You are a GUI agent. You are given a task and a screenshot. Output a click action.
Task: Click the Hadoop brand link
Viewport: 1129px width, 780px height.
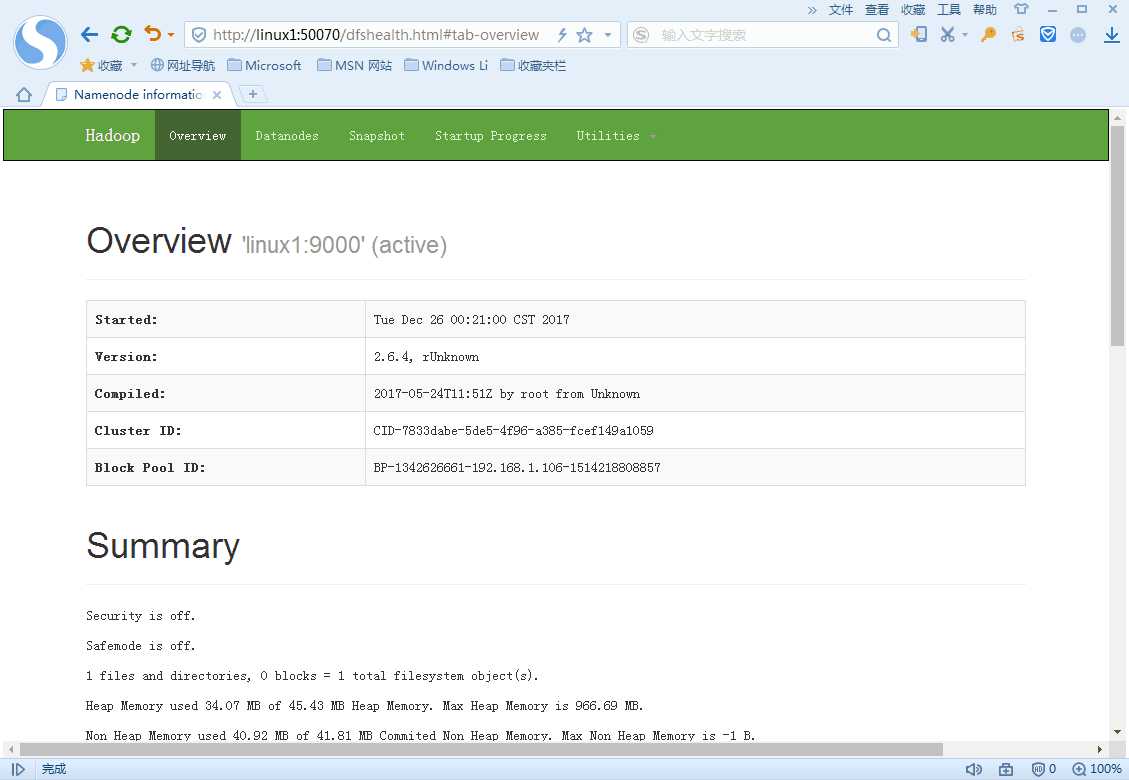(112, 135)
